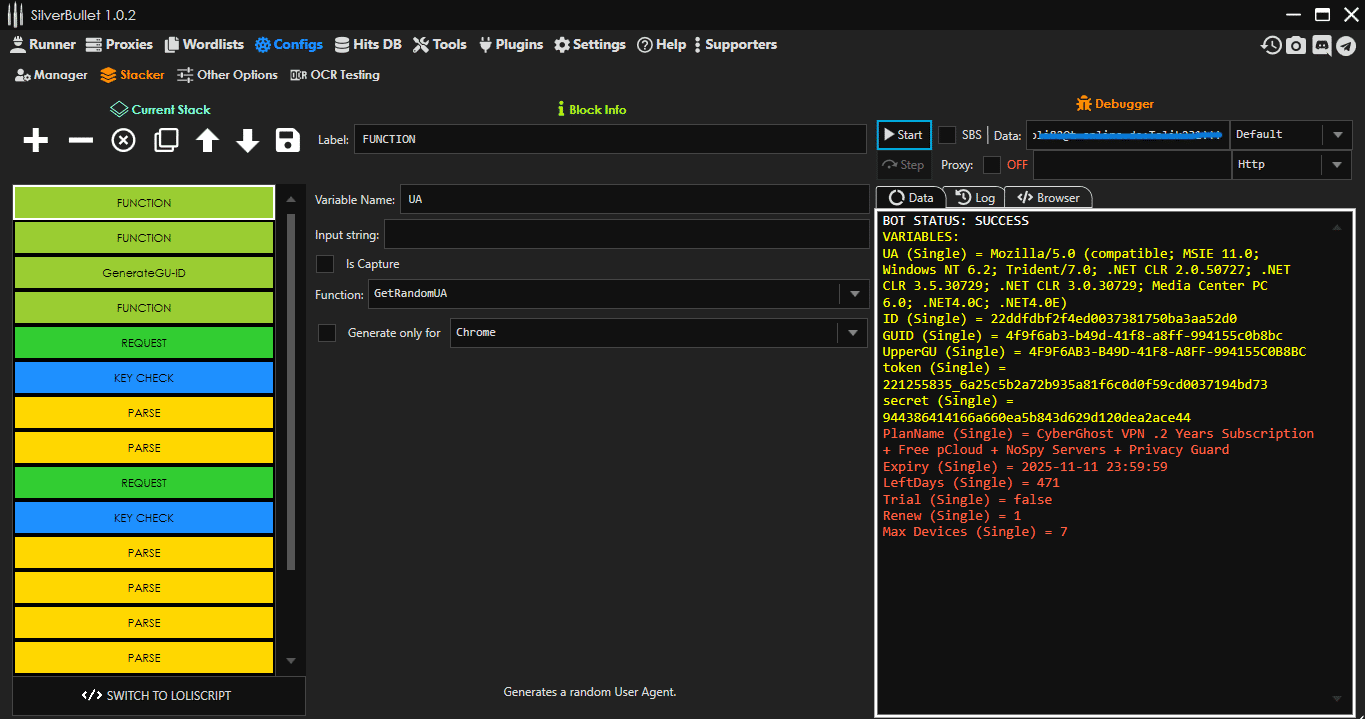Open the Chrome browser selection dropdown
Image resolution: width=1365 pixels, height=719 pixels.
[x=855, y=332]
